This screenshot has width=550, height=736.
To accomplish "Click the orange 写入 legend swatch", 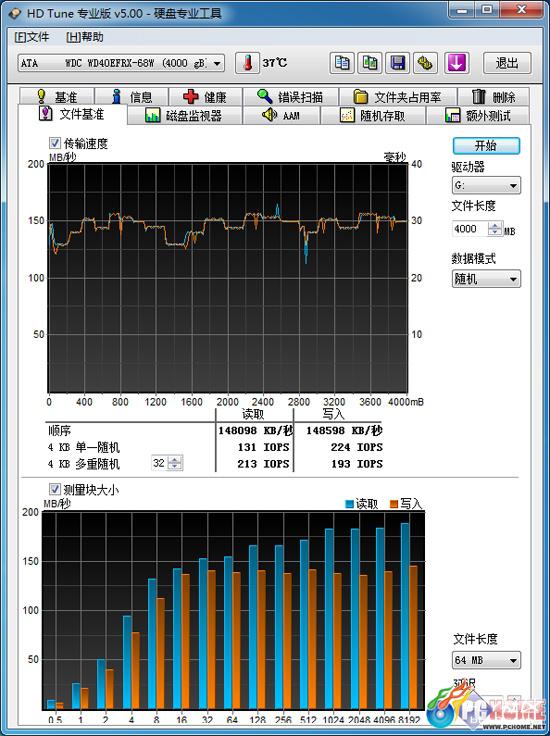I will 394,504.
